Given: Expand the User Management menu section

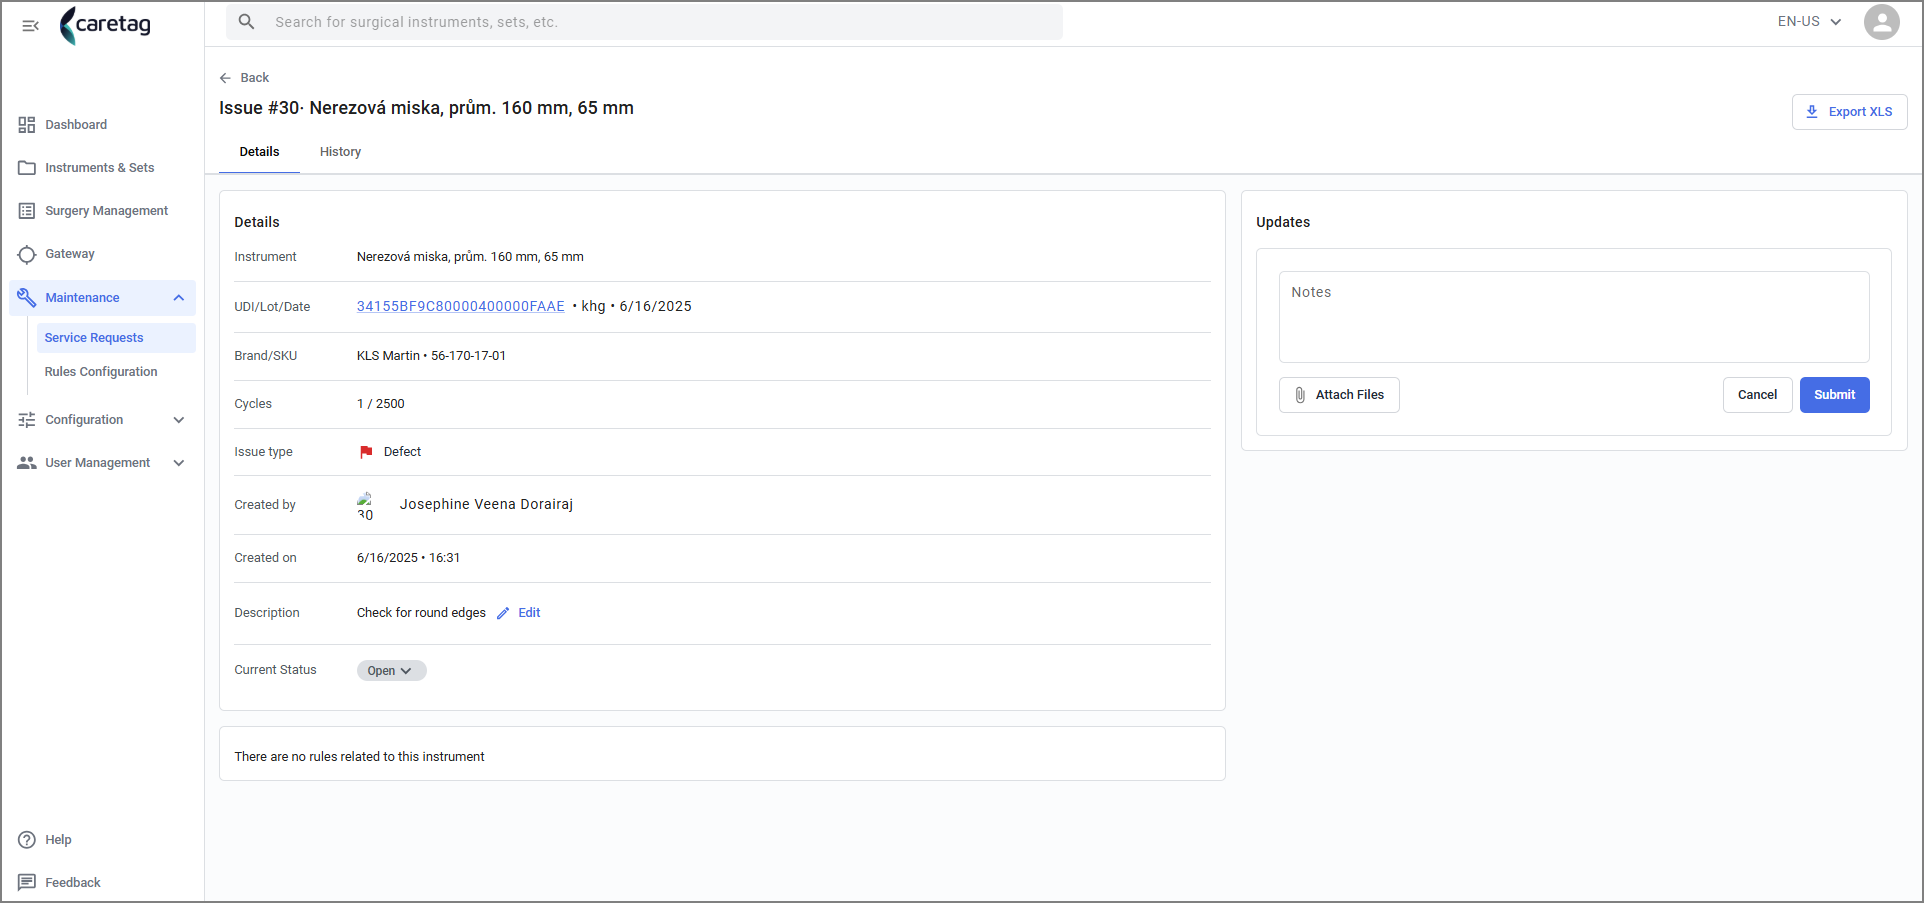Looking at the screenshot, I should 179,463.
